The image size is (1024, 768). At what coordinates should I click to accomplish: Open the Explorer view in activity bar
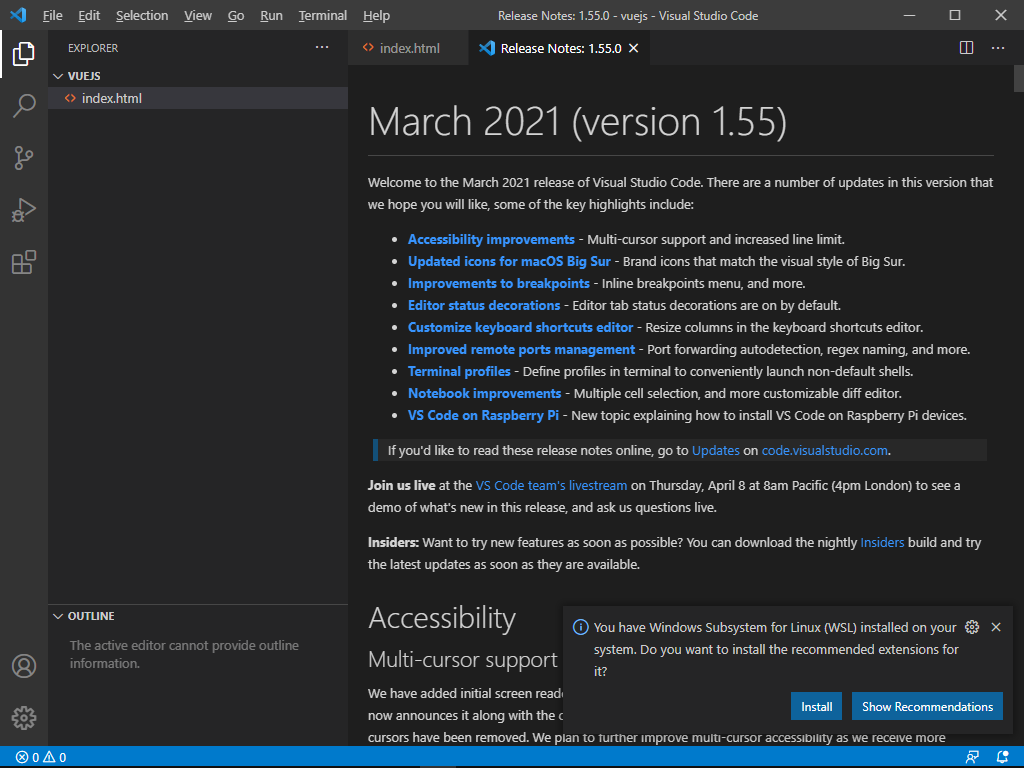pyautogui.click(x=24, y=54)
